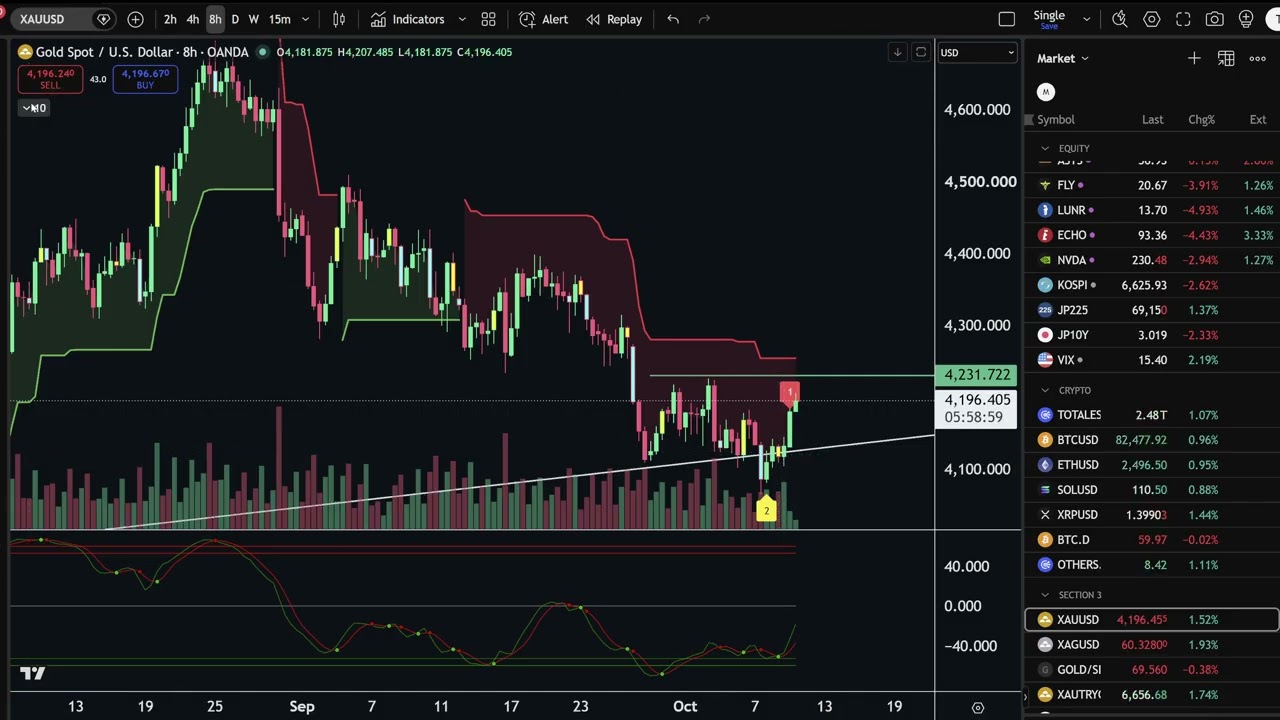Open chart settings gear icon
This screenshot has height=720, width=1280.
[1152, 19]
